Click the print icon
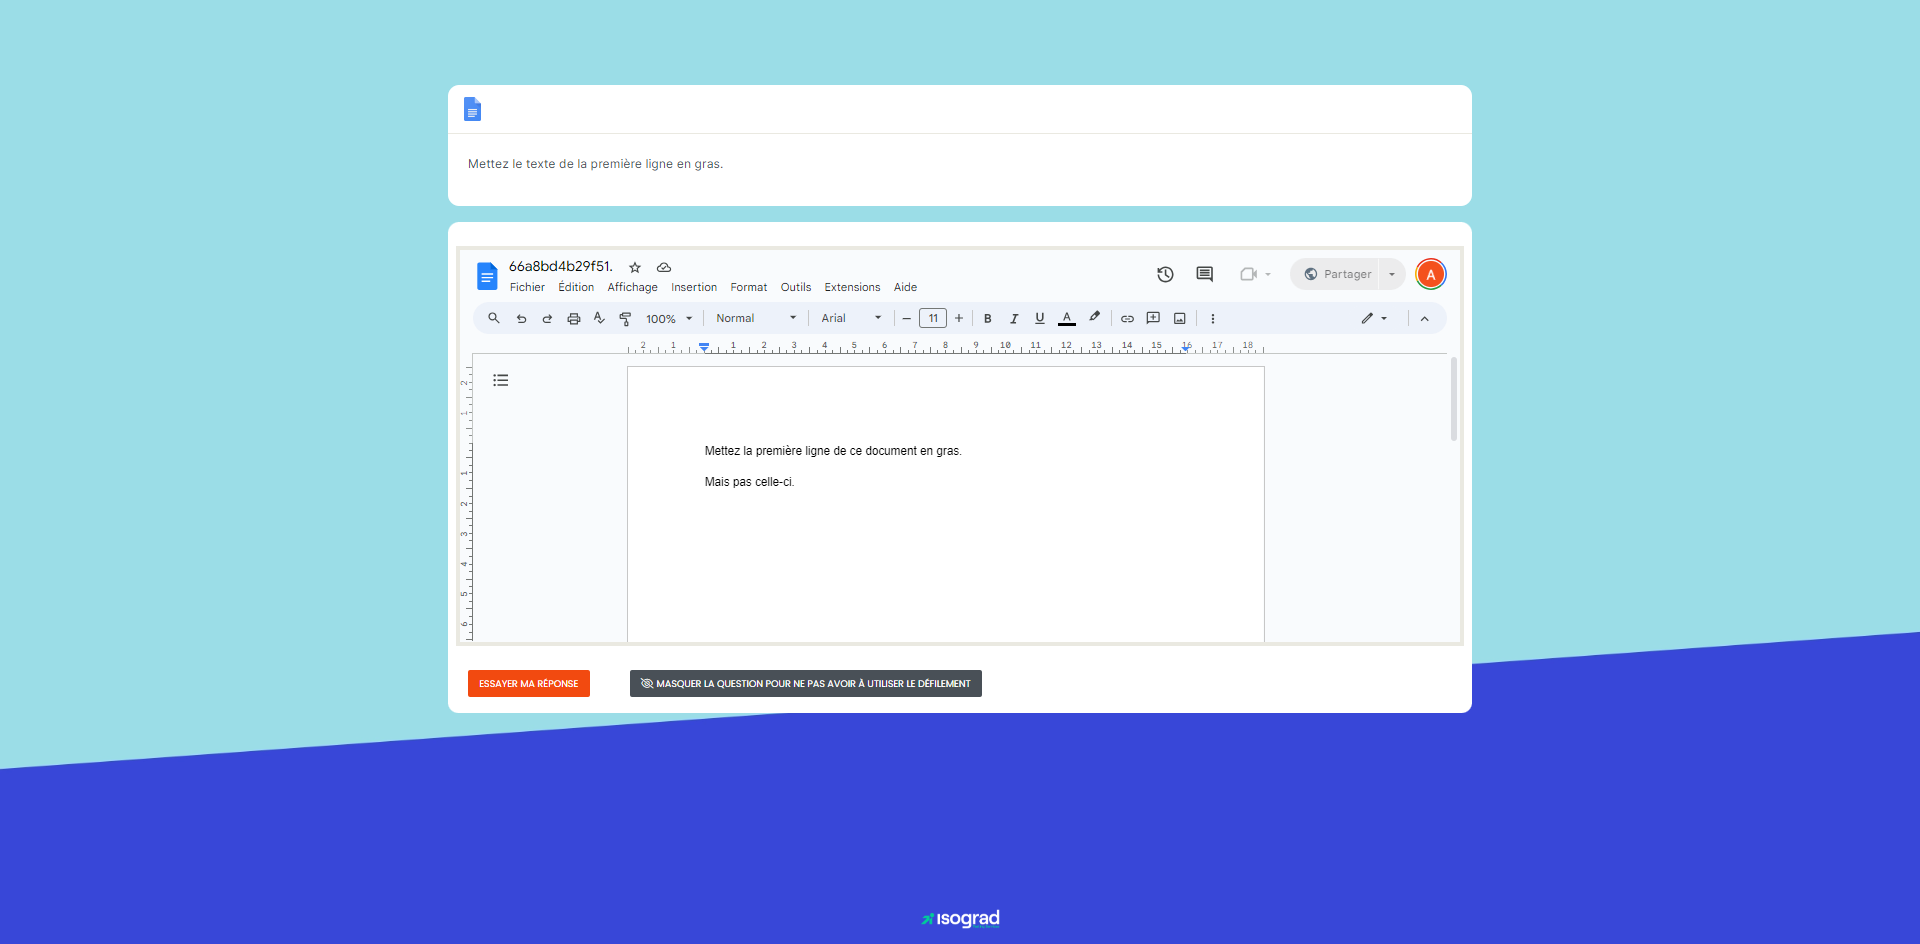 tap(573, 318)
